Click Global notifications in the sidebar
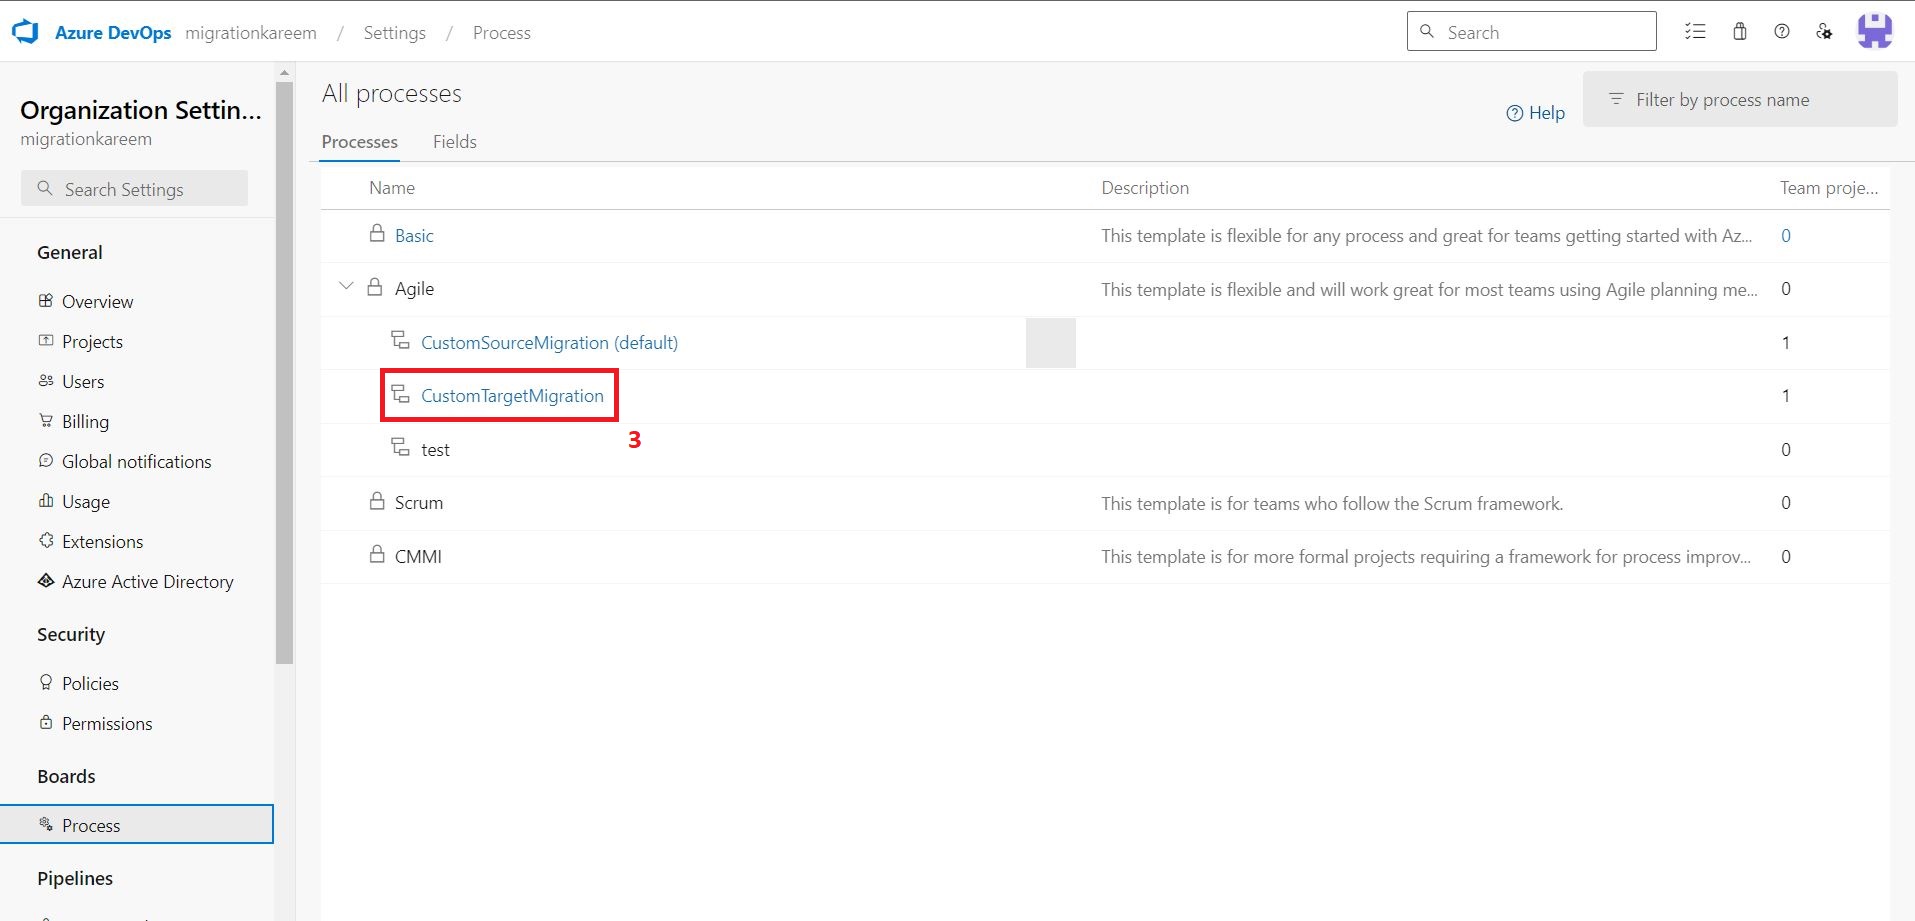This screenshot has width=1915, height=921. click(x=136, y=461)
